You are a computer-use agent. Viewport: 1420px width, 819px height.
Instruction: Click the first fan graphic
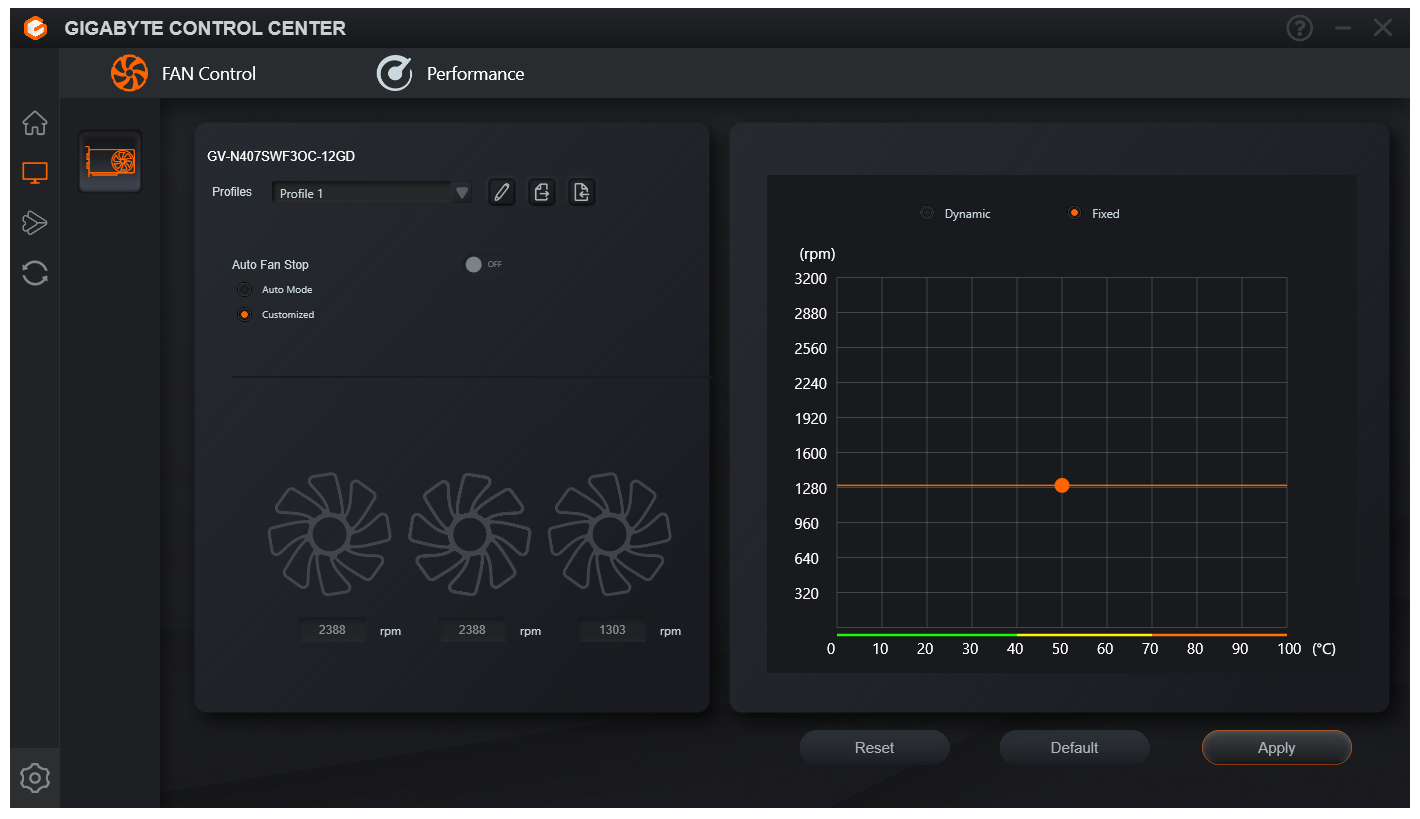[x=329, y=535]
